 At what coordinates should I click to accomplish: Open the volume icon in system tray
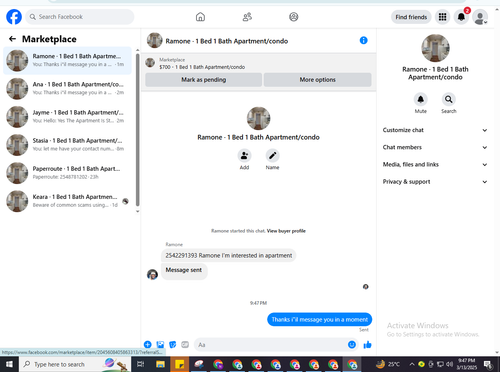click(450, 364)
